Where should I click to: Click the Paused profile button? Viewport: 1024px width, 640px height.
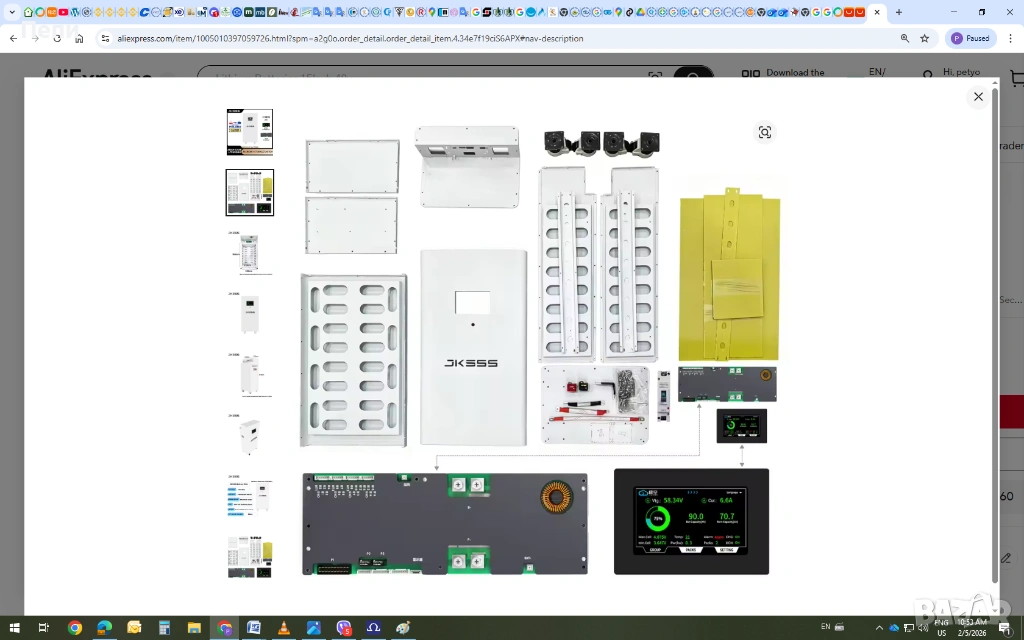point(970,38)
